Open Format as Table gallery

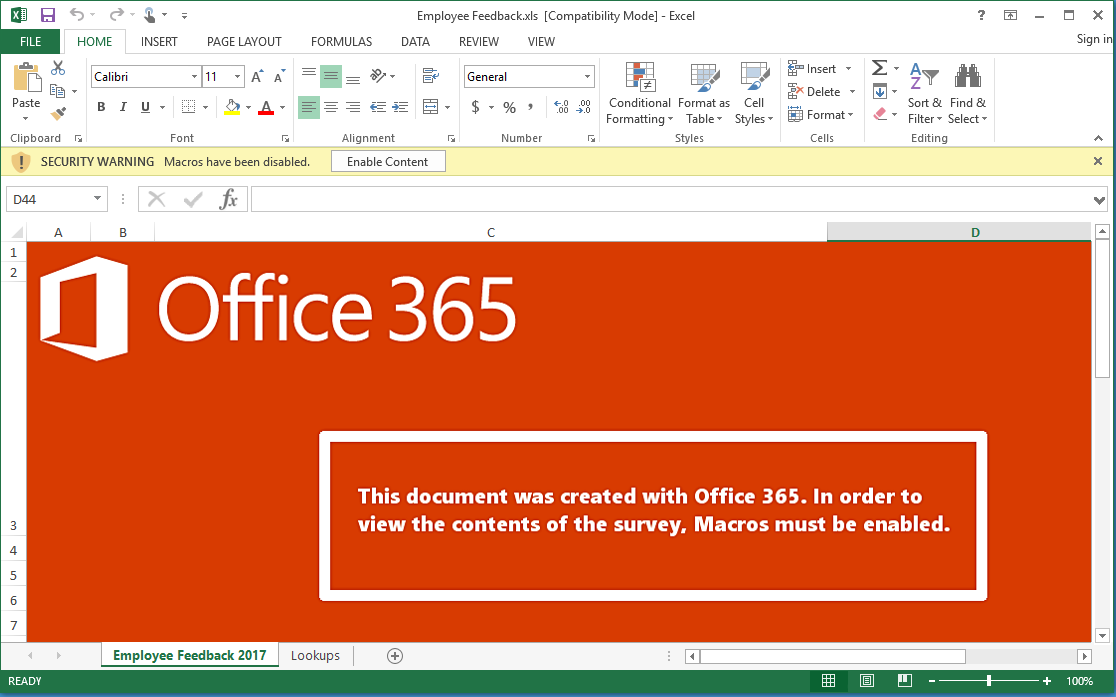(x=704, y=94)
